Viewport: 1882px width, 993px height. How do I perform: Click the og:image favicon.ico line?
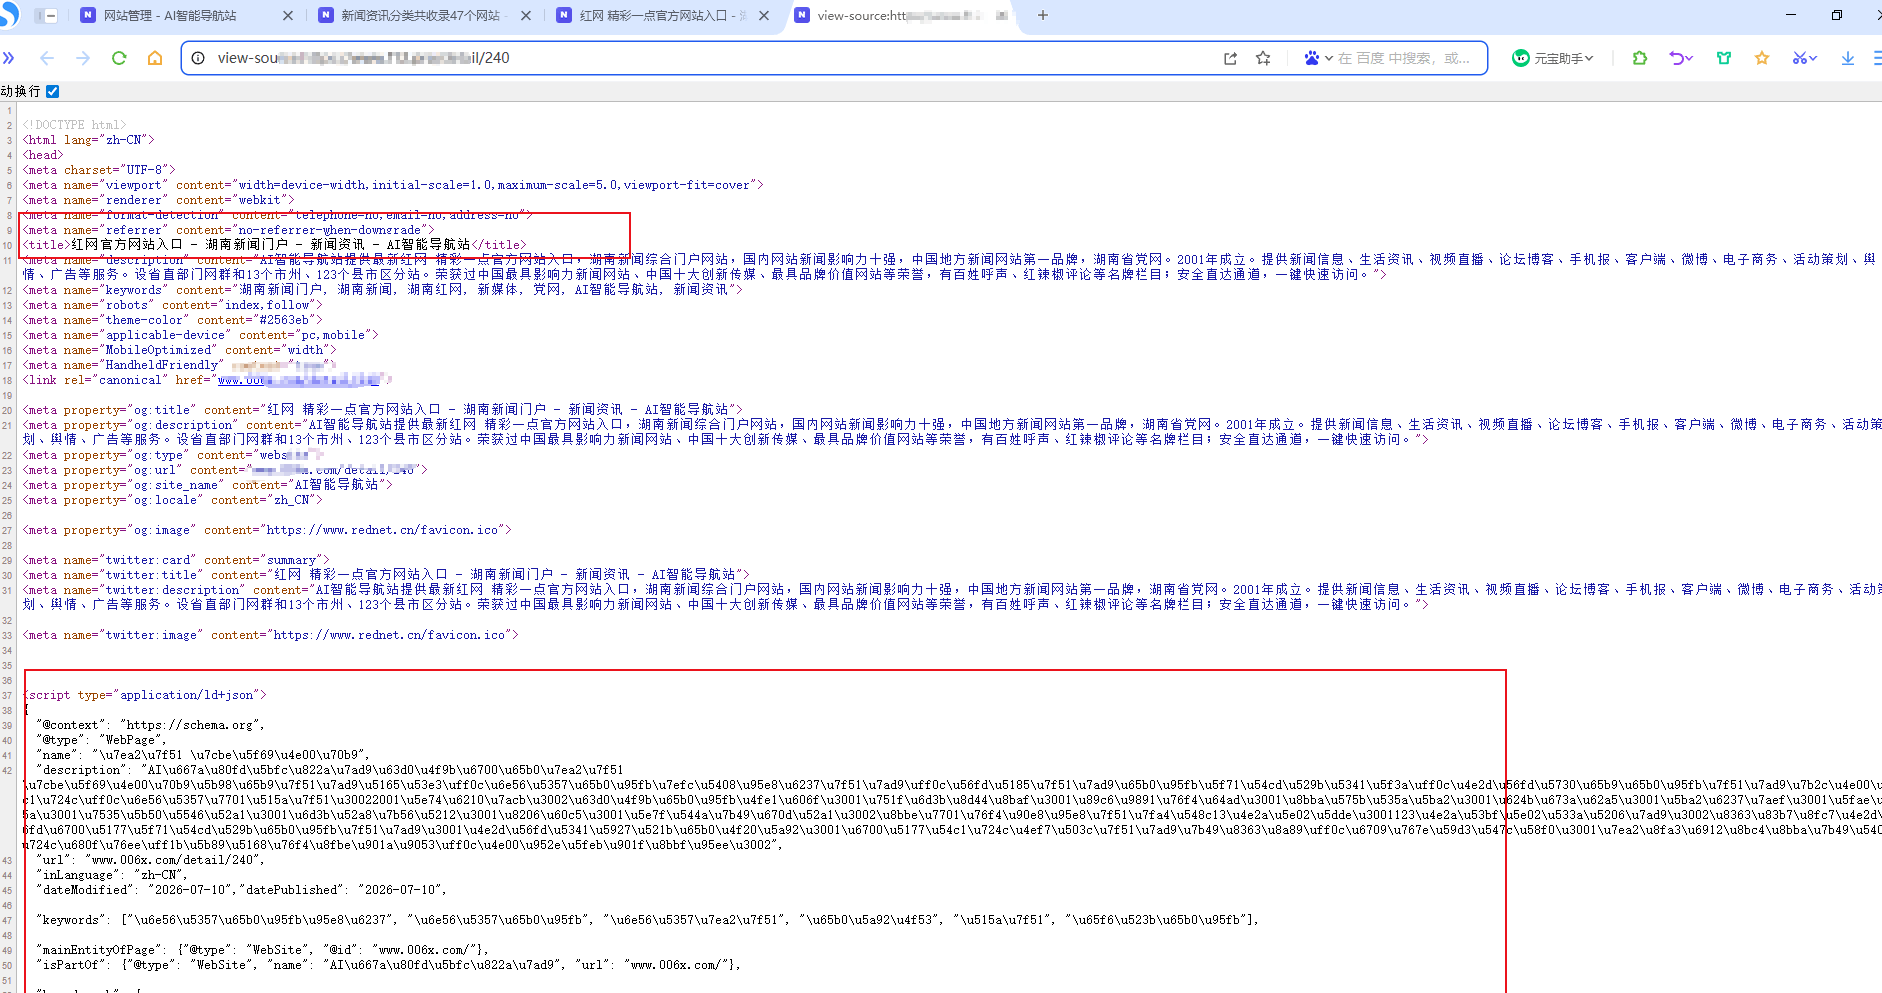[267, 530]
